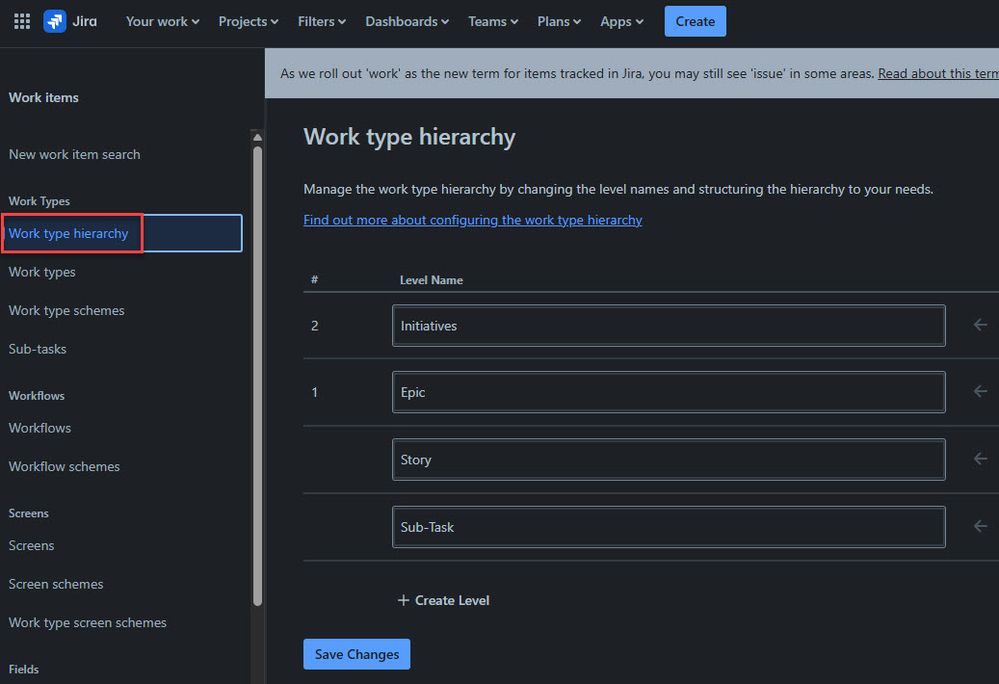This screenshot has height=684, width=999.
Task: Open the app switcher grid icon
Action: [x=22, y=21]
